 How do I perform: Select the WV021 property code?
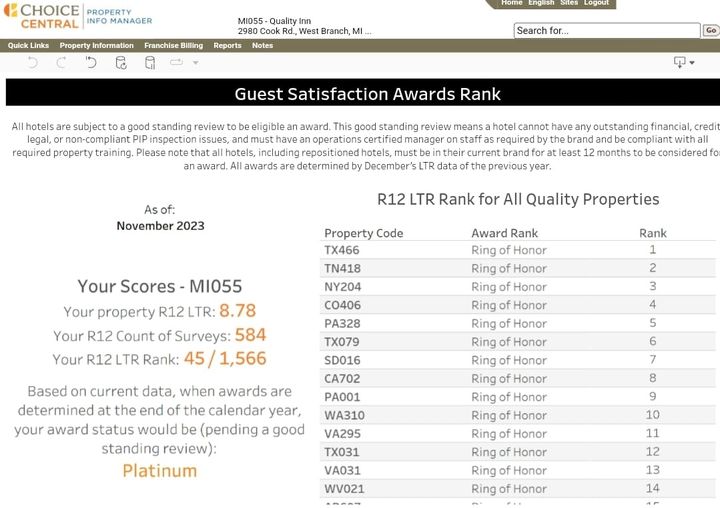tap(344, 489)
